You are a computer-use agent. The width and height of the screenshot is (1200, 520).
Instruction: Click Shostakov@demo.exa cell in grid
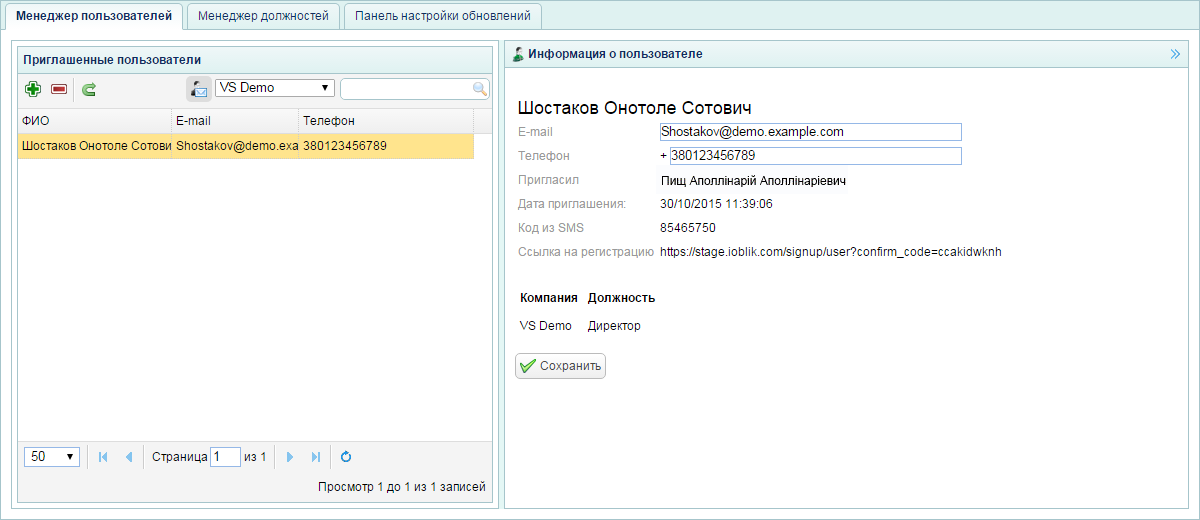(x=236, y=146)
